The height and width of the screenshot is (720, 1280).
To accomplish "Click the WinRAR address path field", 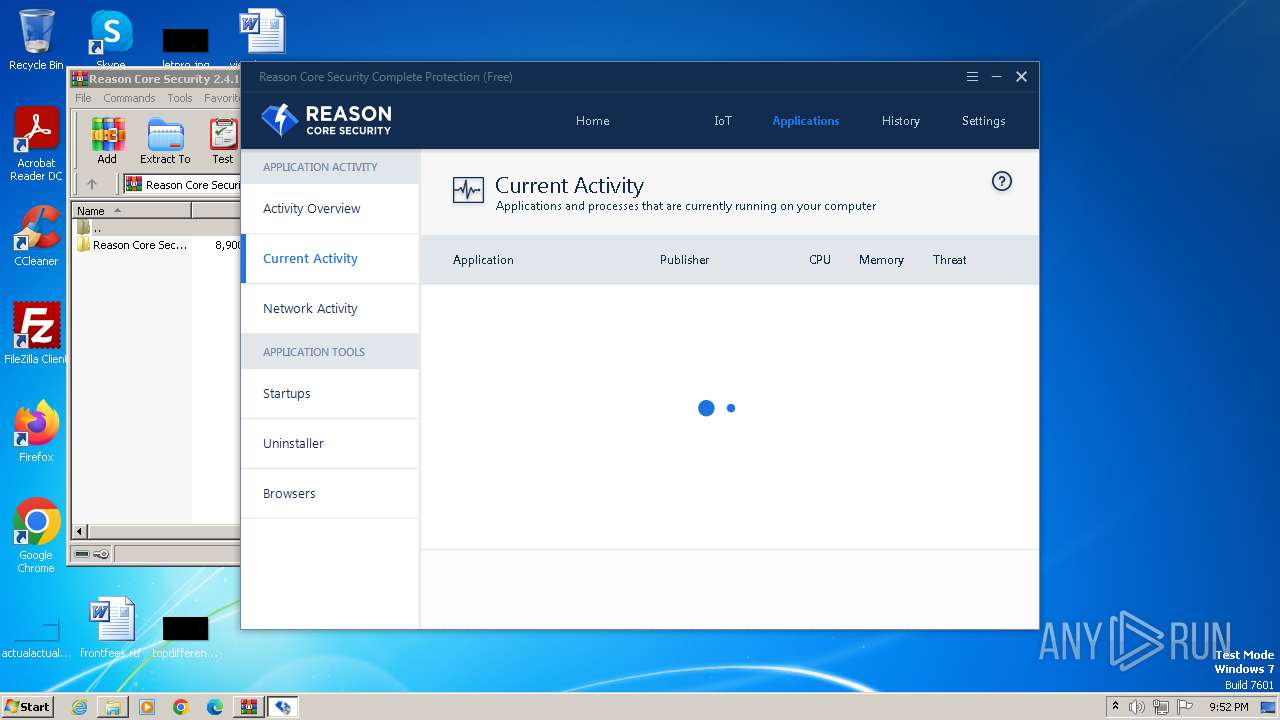I will click(x=182, y=184).
